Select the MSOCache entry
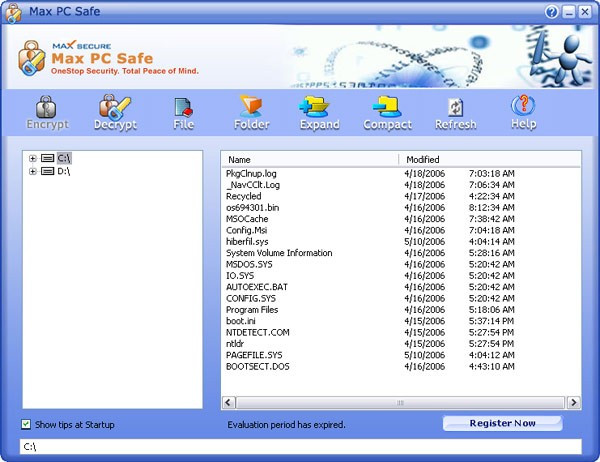This screenshot has width=600, height=462. [x=247, y=219]
